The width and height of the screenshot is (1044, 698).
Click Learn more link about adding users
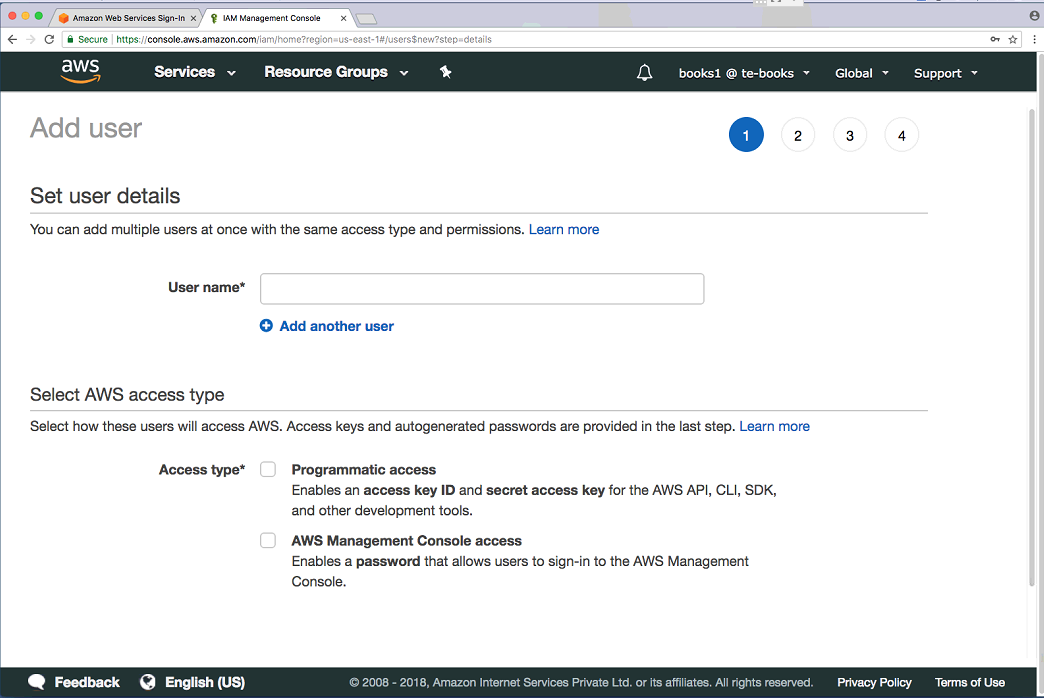(x=564, y=229)
